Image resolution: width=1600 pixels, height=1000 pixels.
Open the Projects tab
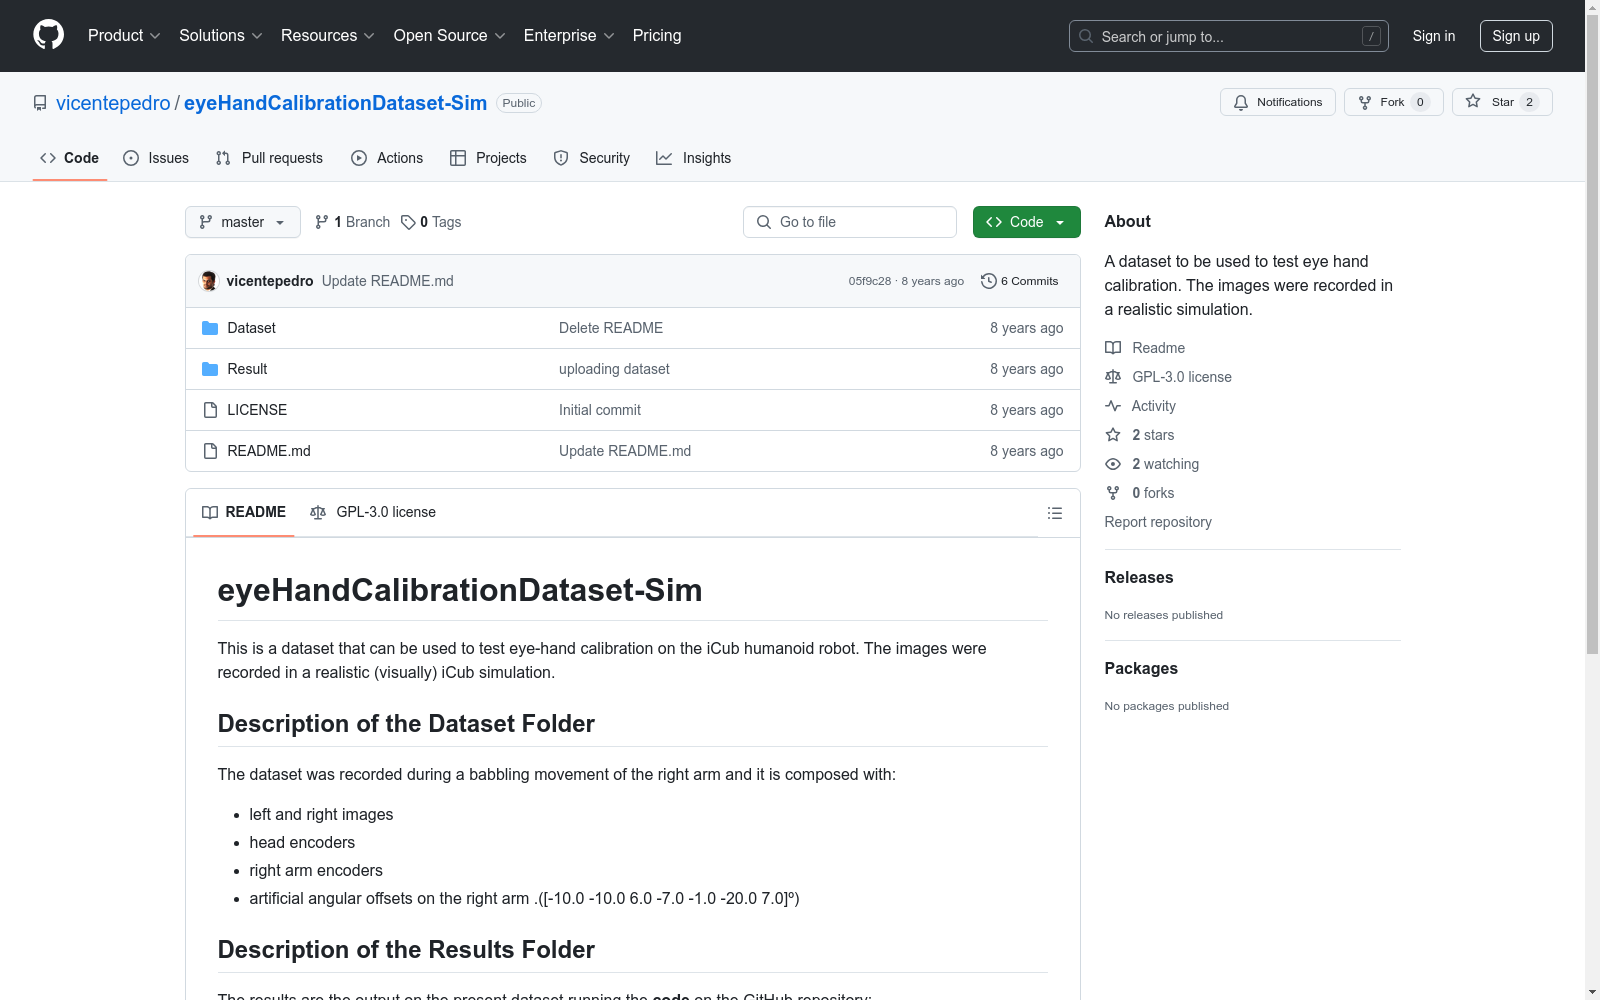click(x=488, y=158)
